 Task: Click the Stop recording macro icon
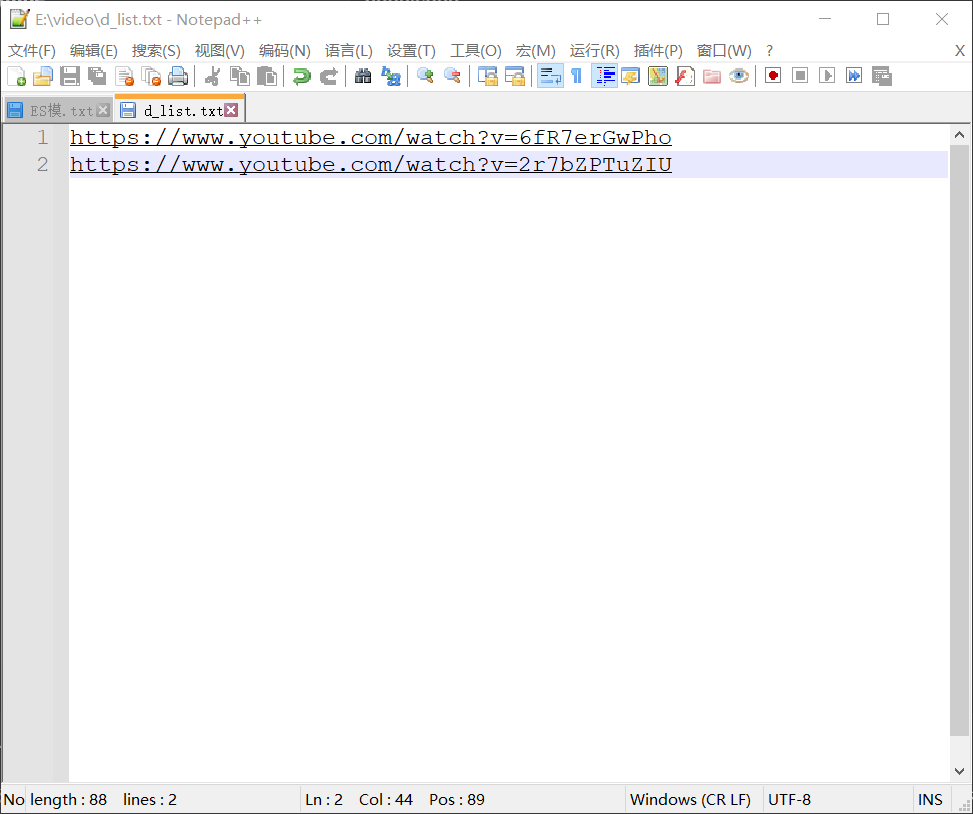(800, 76)
